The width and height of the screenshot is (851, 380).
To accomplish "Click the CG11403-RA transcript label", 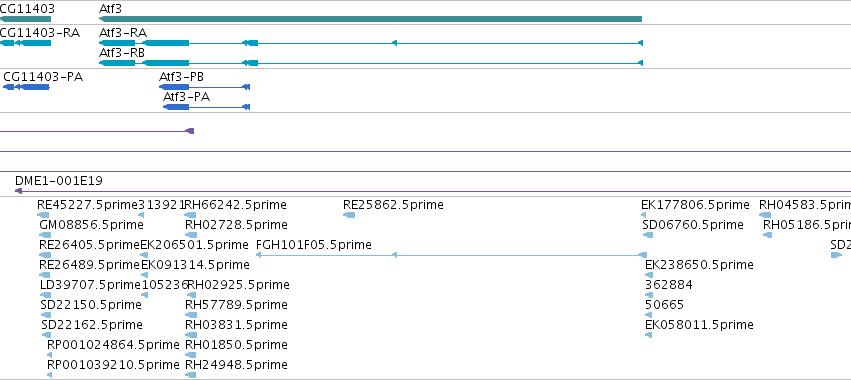I will coord(40,33).
